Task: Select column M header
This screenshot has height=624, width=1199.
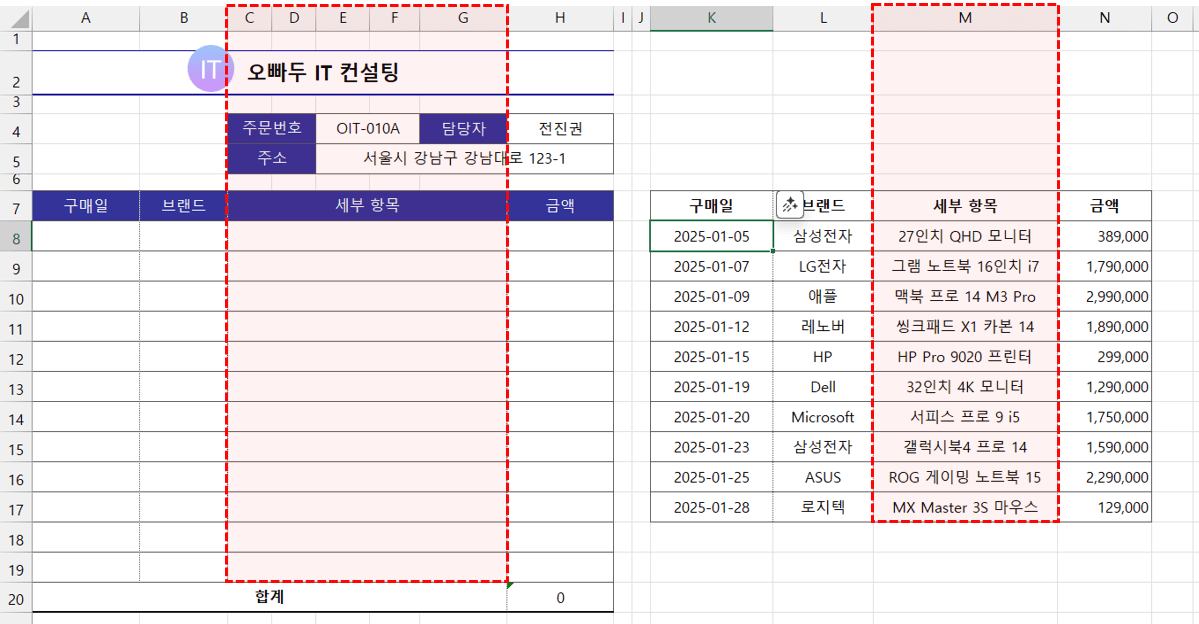Action: 965,18
